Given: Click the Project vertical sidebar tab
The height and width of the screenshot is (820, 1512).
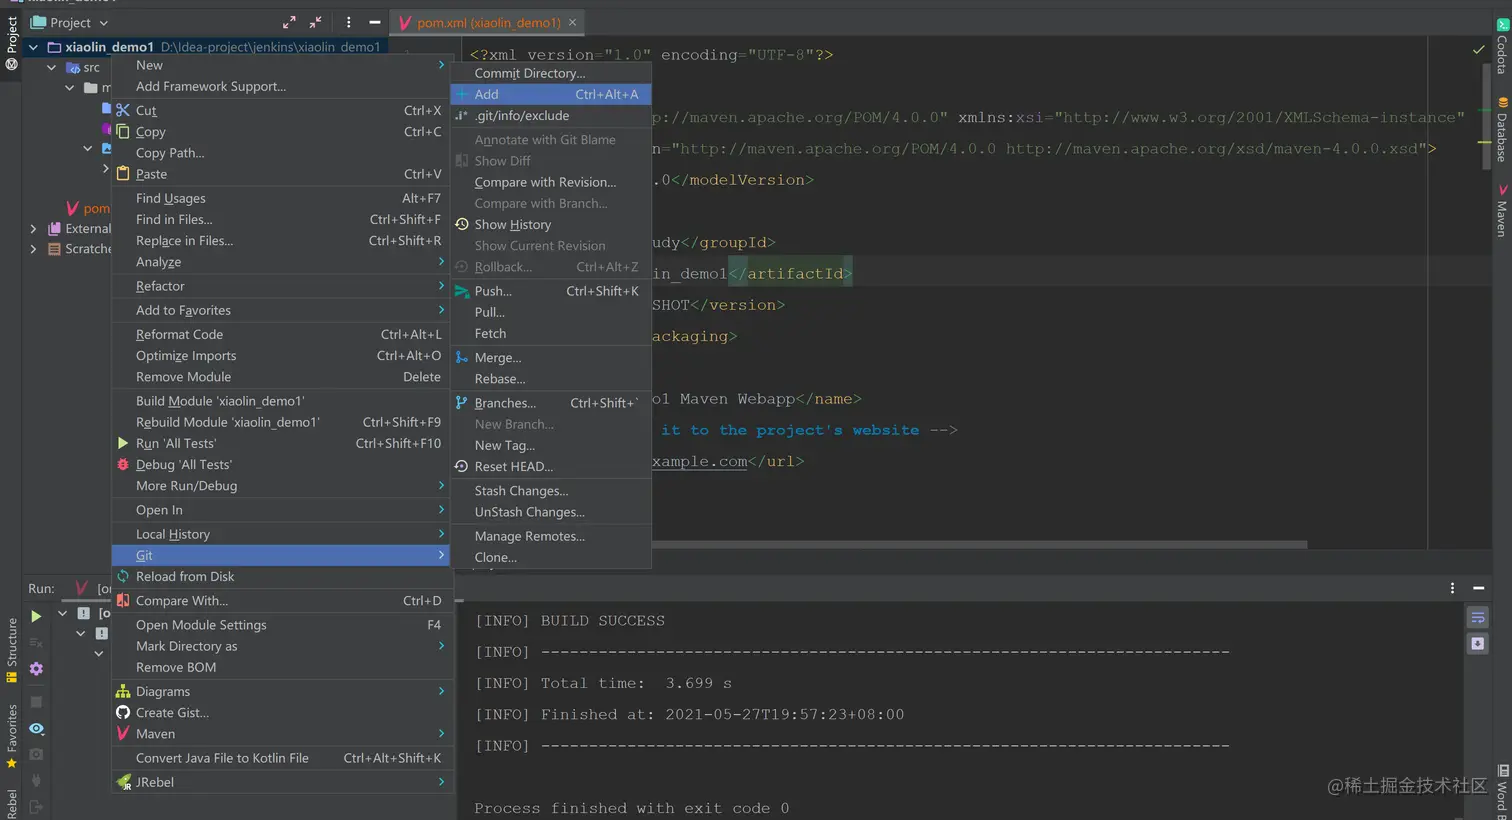Looking at the screenshot, I should tap(12, 43).
